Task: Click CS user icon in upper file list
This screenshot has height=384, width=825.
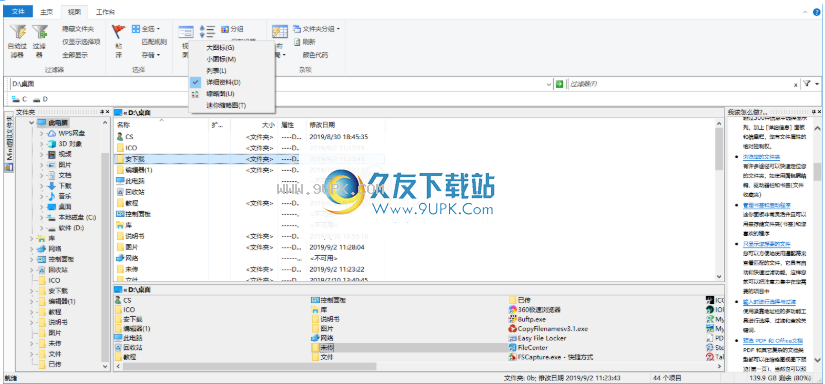Action: [x=120, y=137]
